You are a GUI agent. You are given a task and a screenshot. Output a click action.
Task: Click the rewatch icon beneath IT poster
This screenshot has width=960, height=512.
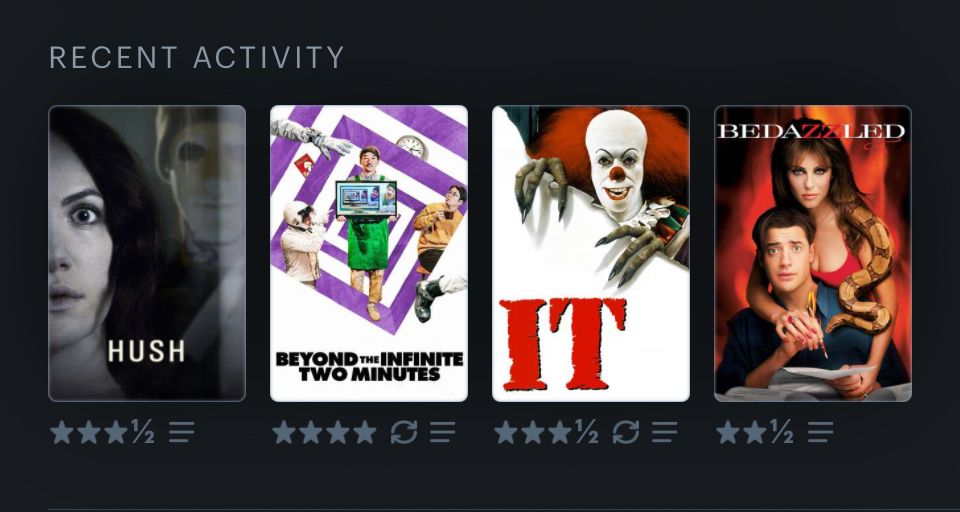coord(626,432)
